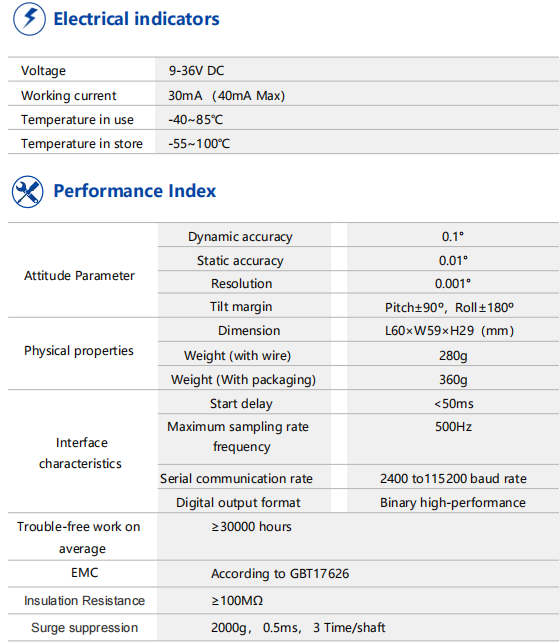Click the L60×W59×H29 dimension value
Image resolution: width=560 pixels, height=643 pixels.
point(449,331)
